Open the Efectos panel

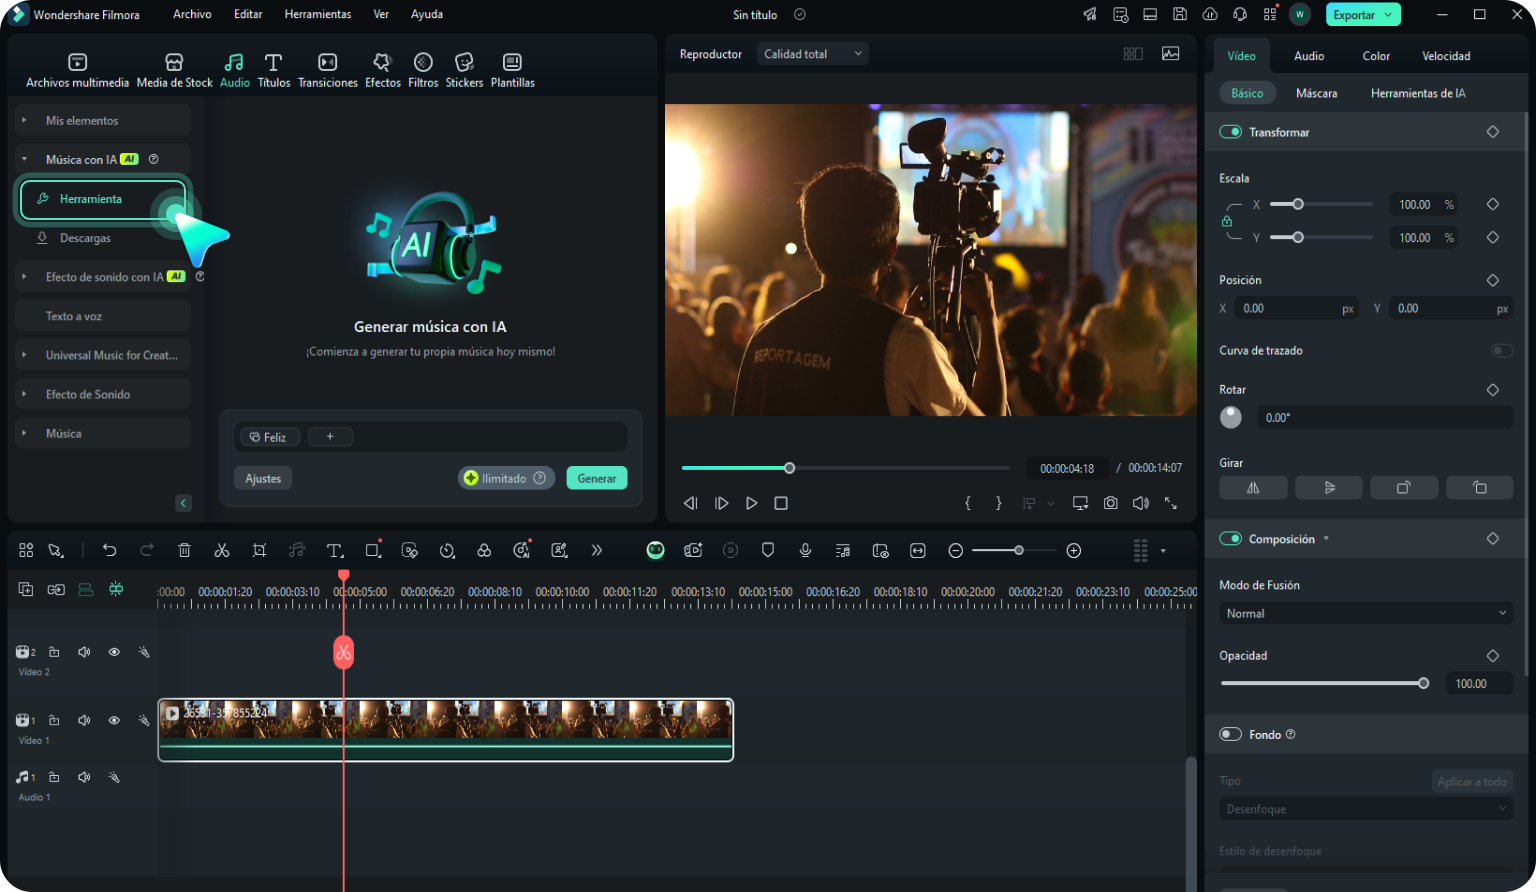(x=382, y=70)
